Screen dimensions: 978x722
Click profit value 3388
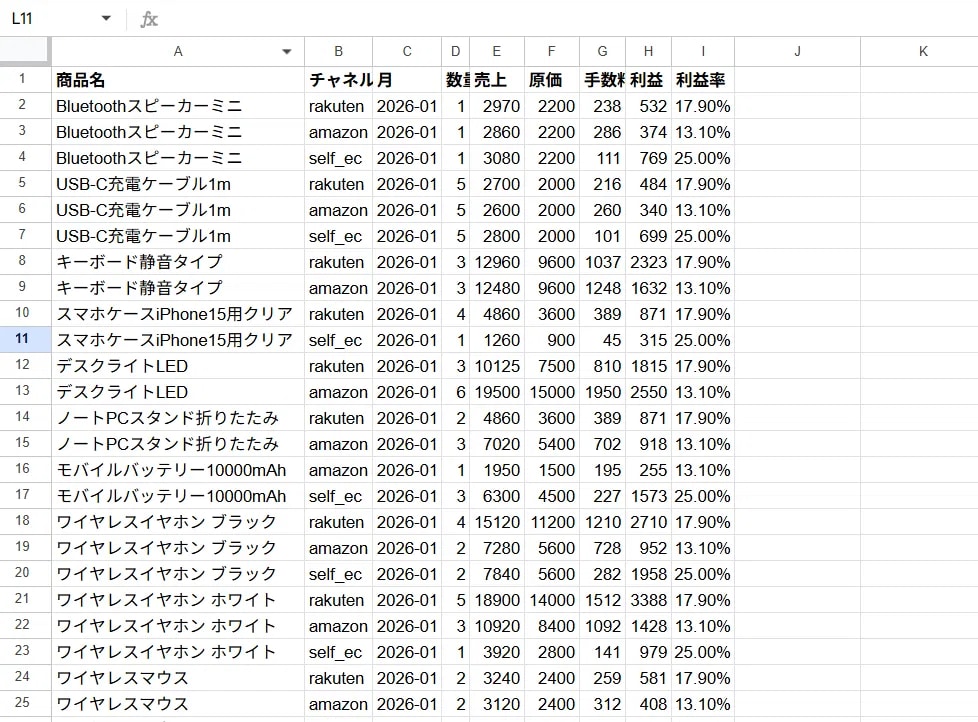pyautogui.click(x=649, y=600)
